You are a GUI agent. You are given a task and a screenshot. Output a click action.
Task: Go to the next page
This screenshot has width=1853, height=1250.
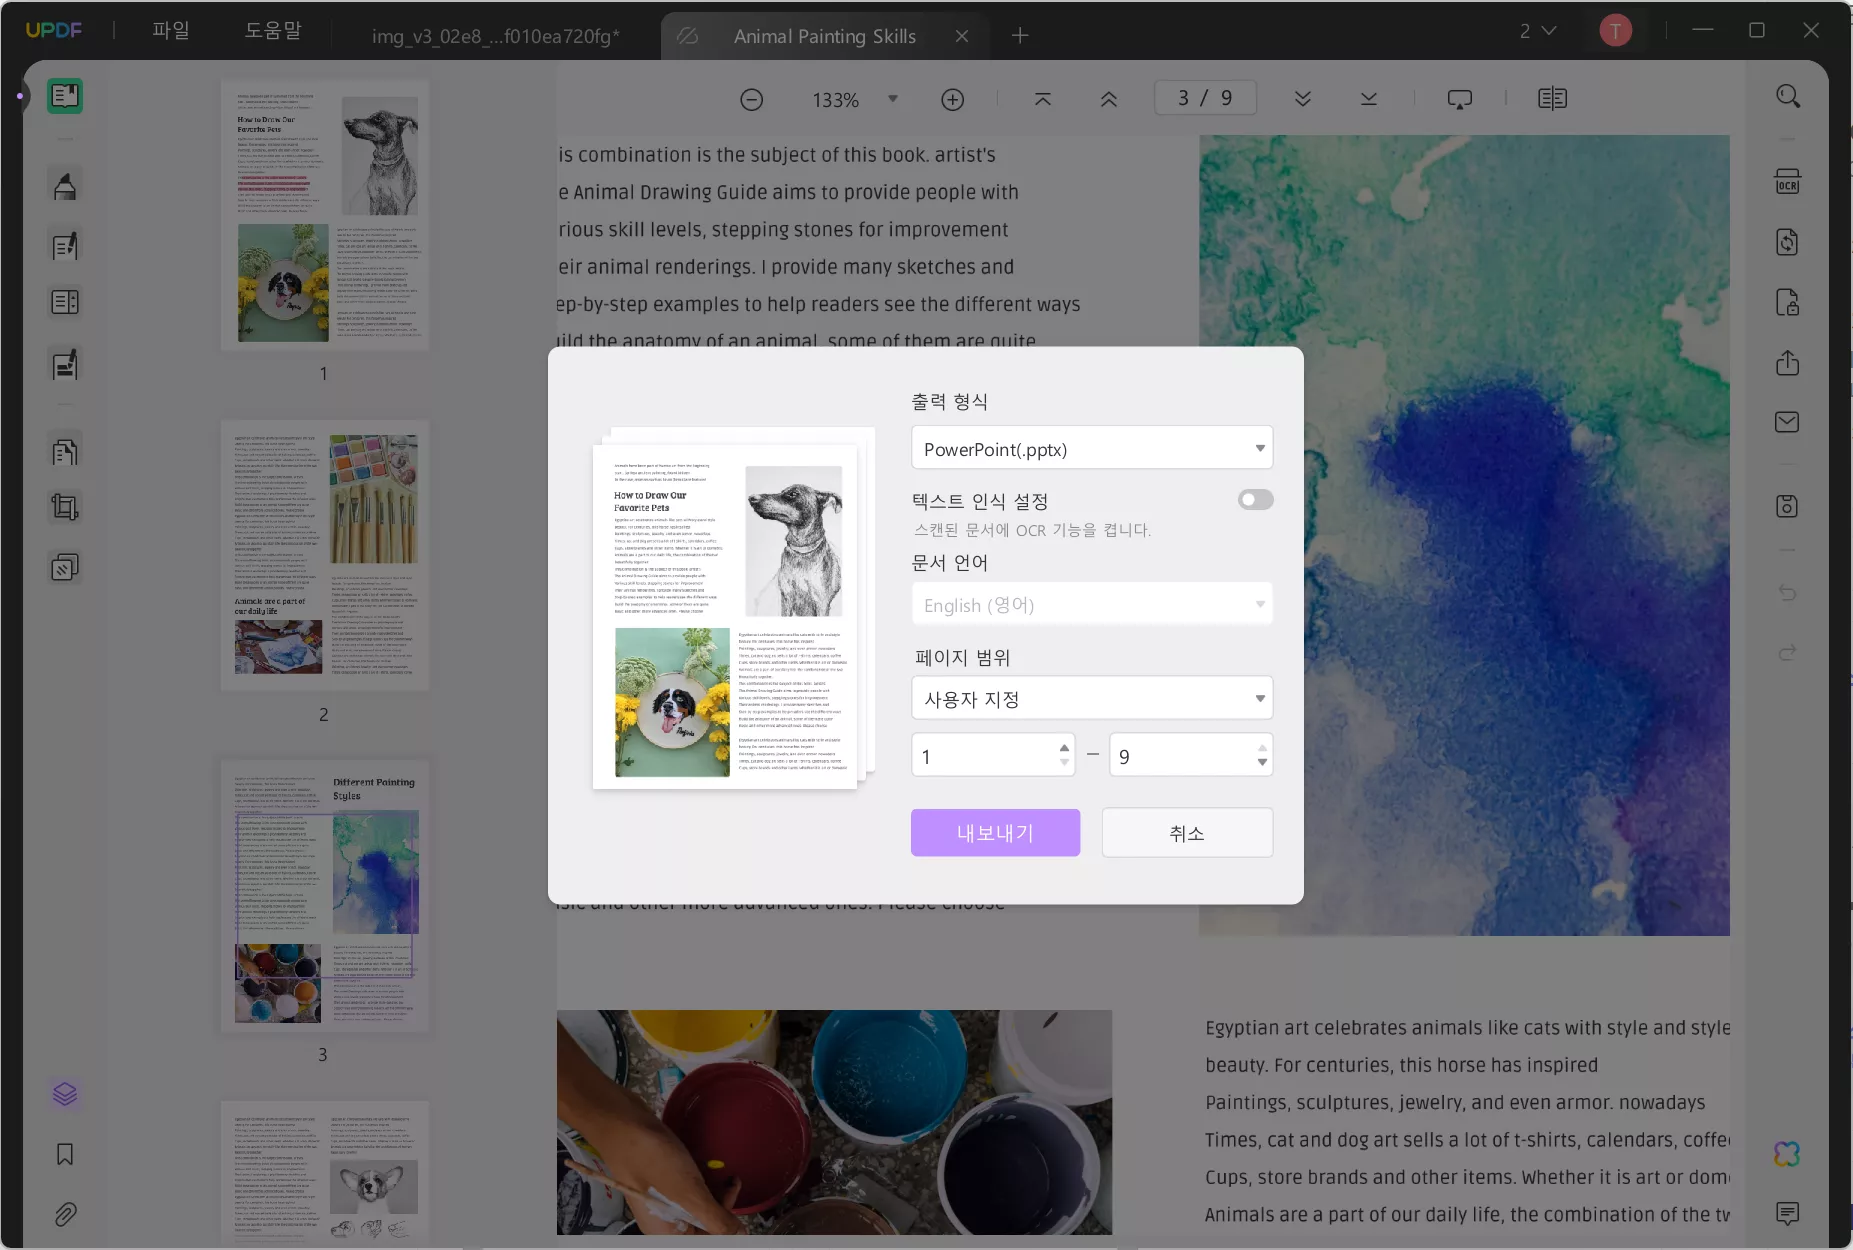(x=1303, y=99)
